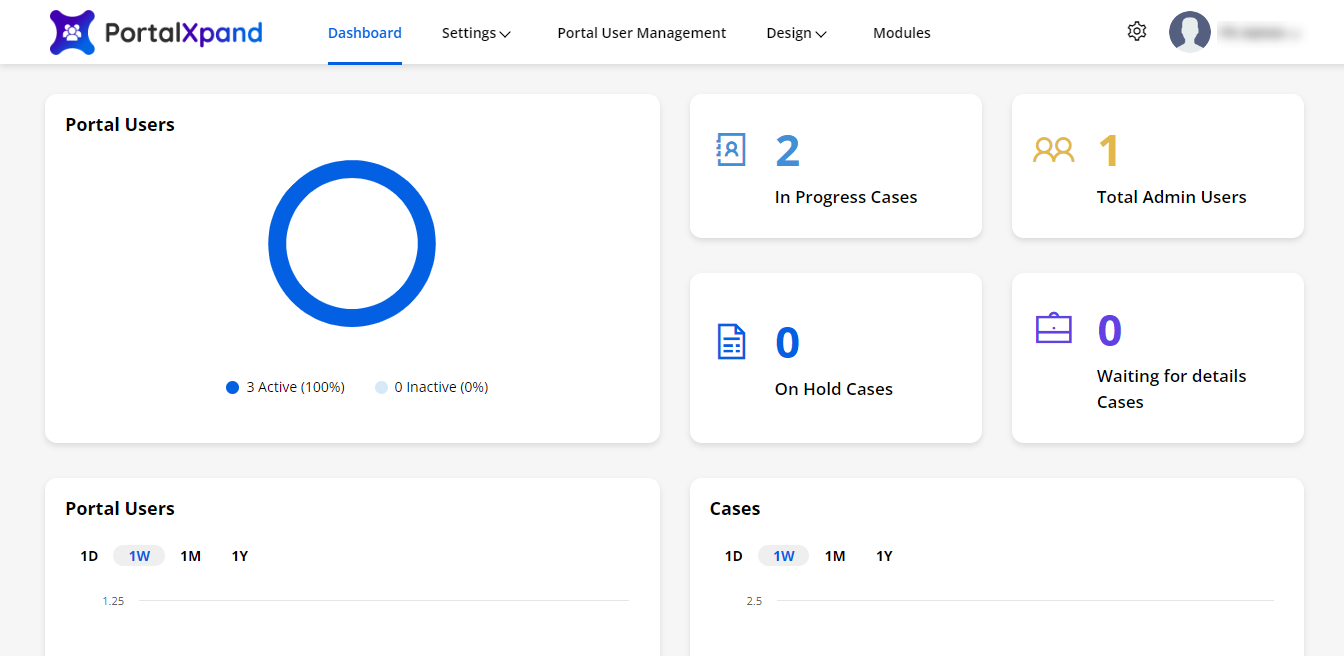
Task: Toggle the 0 Inactive legend dot
Action: click(x=381, y=388)
